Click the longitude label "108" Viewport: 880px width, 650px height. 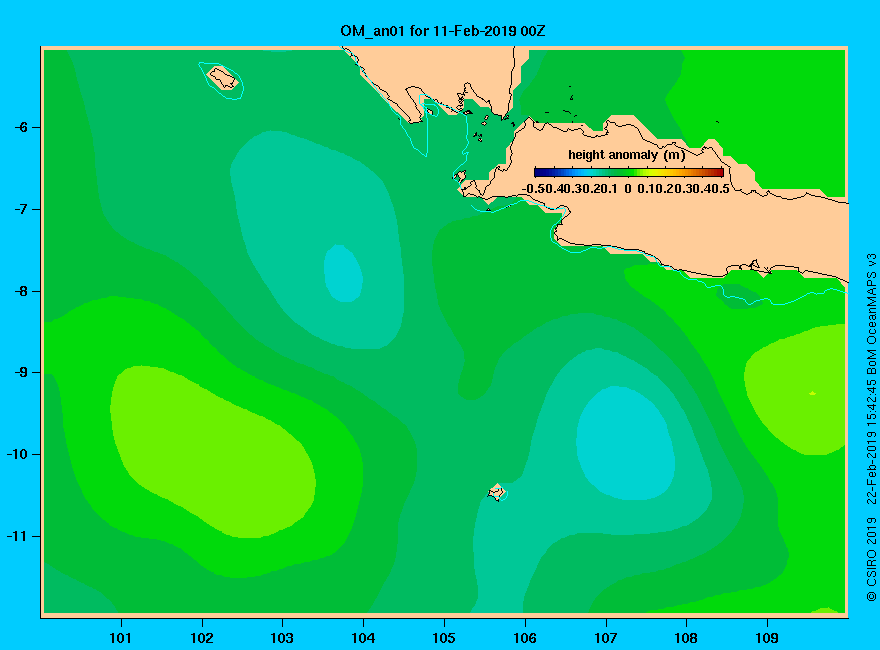click(x=686, y=638)
